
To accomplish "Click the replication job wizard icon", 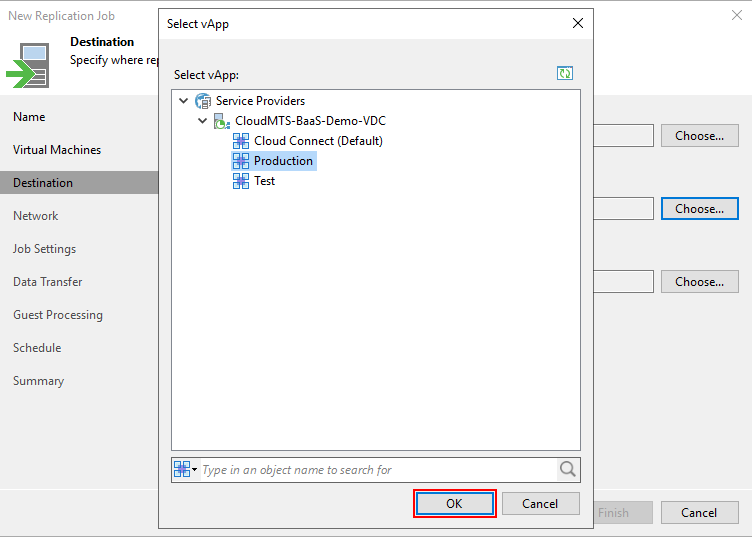I will (x=27, y=66).
